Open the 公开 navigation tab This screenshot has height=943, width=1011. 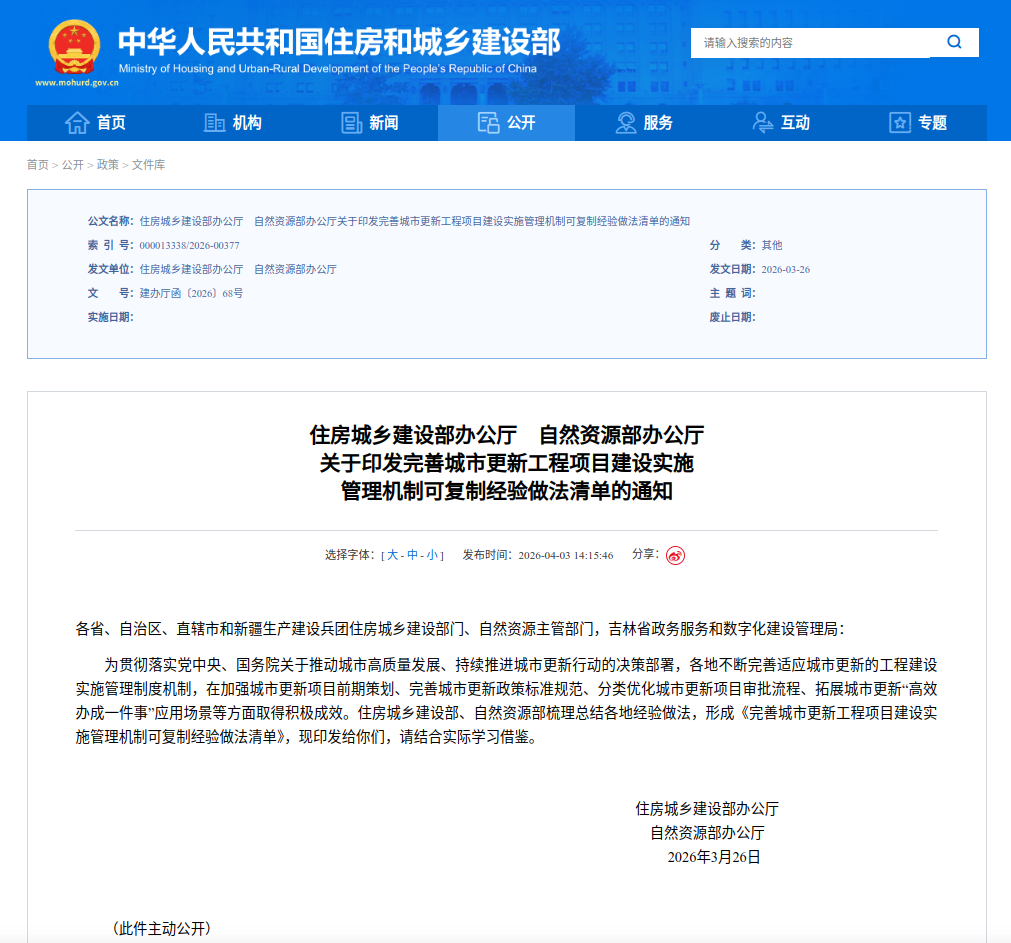(x=506, y=123)
